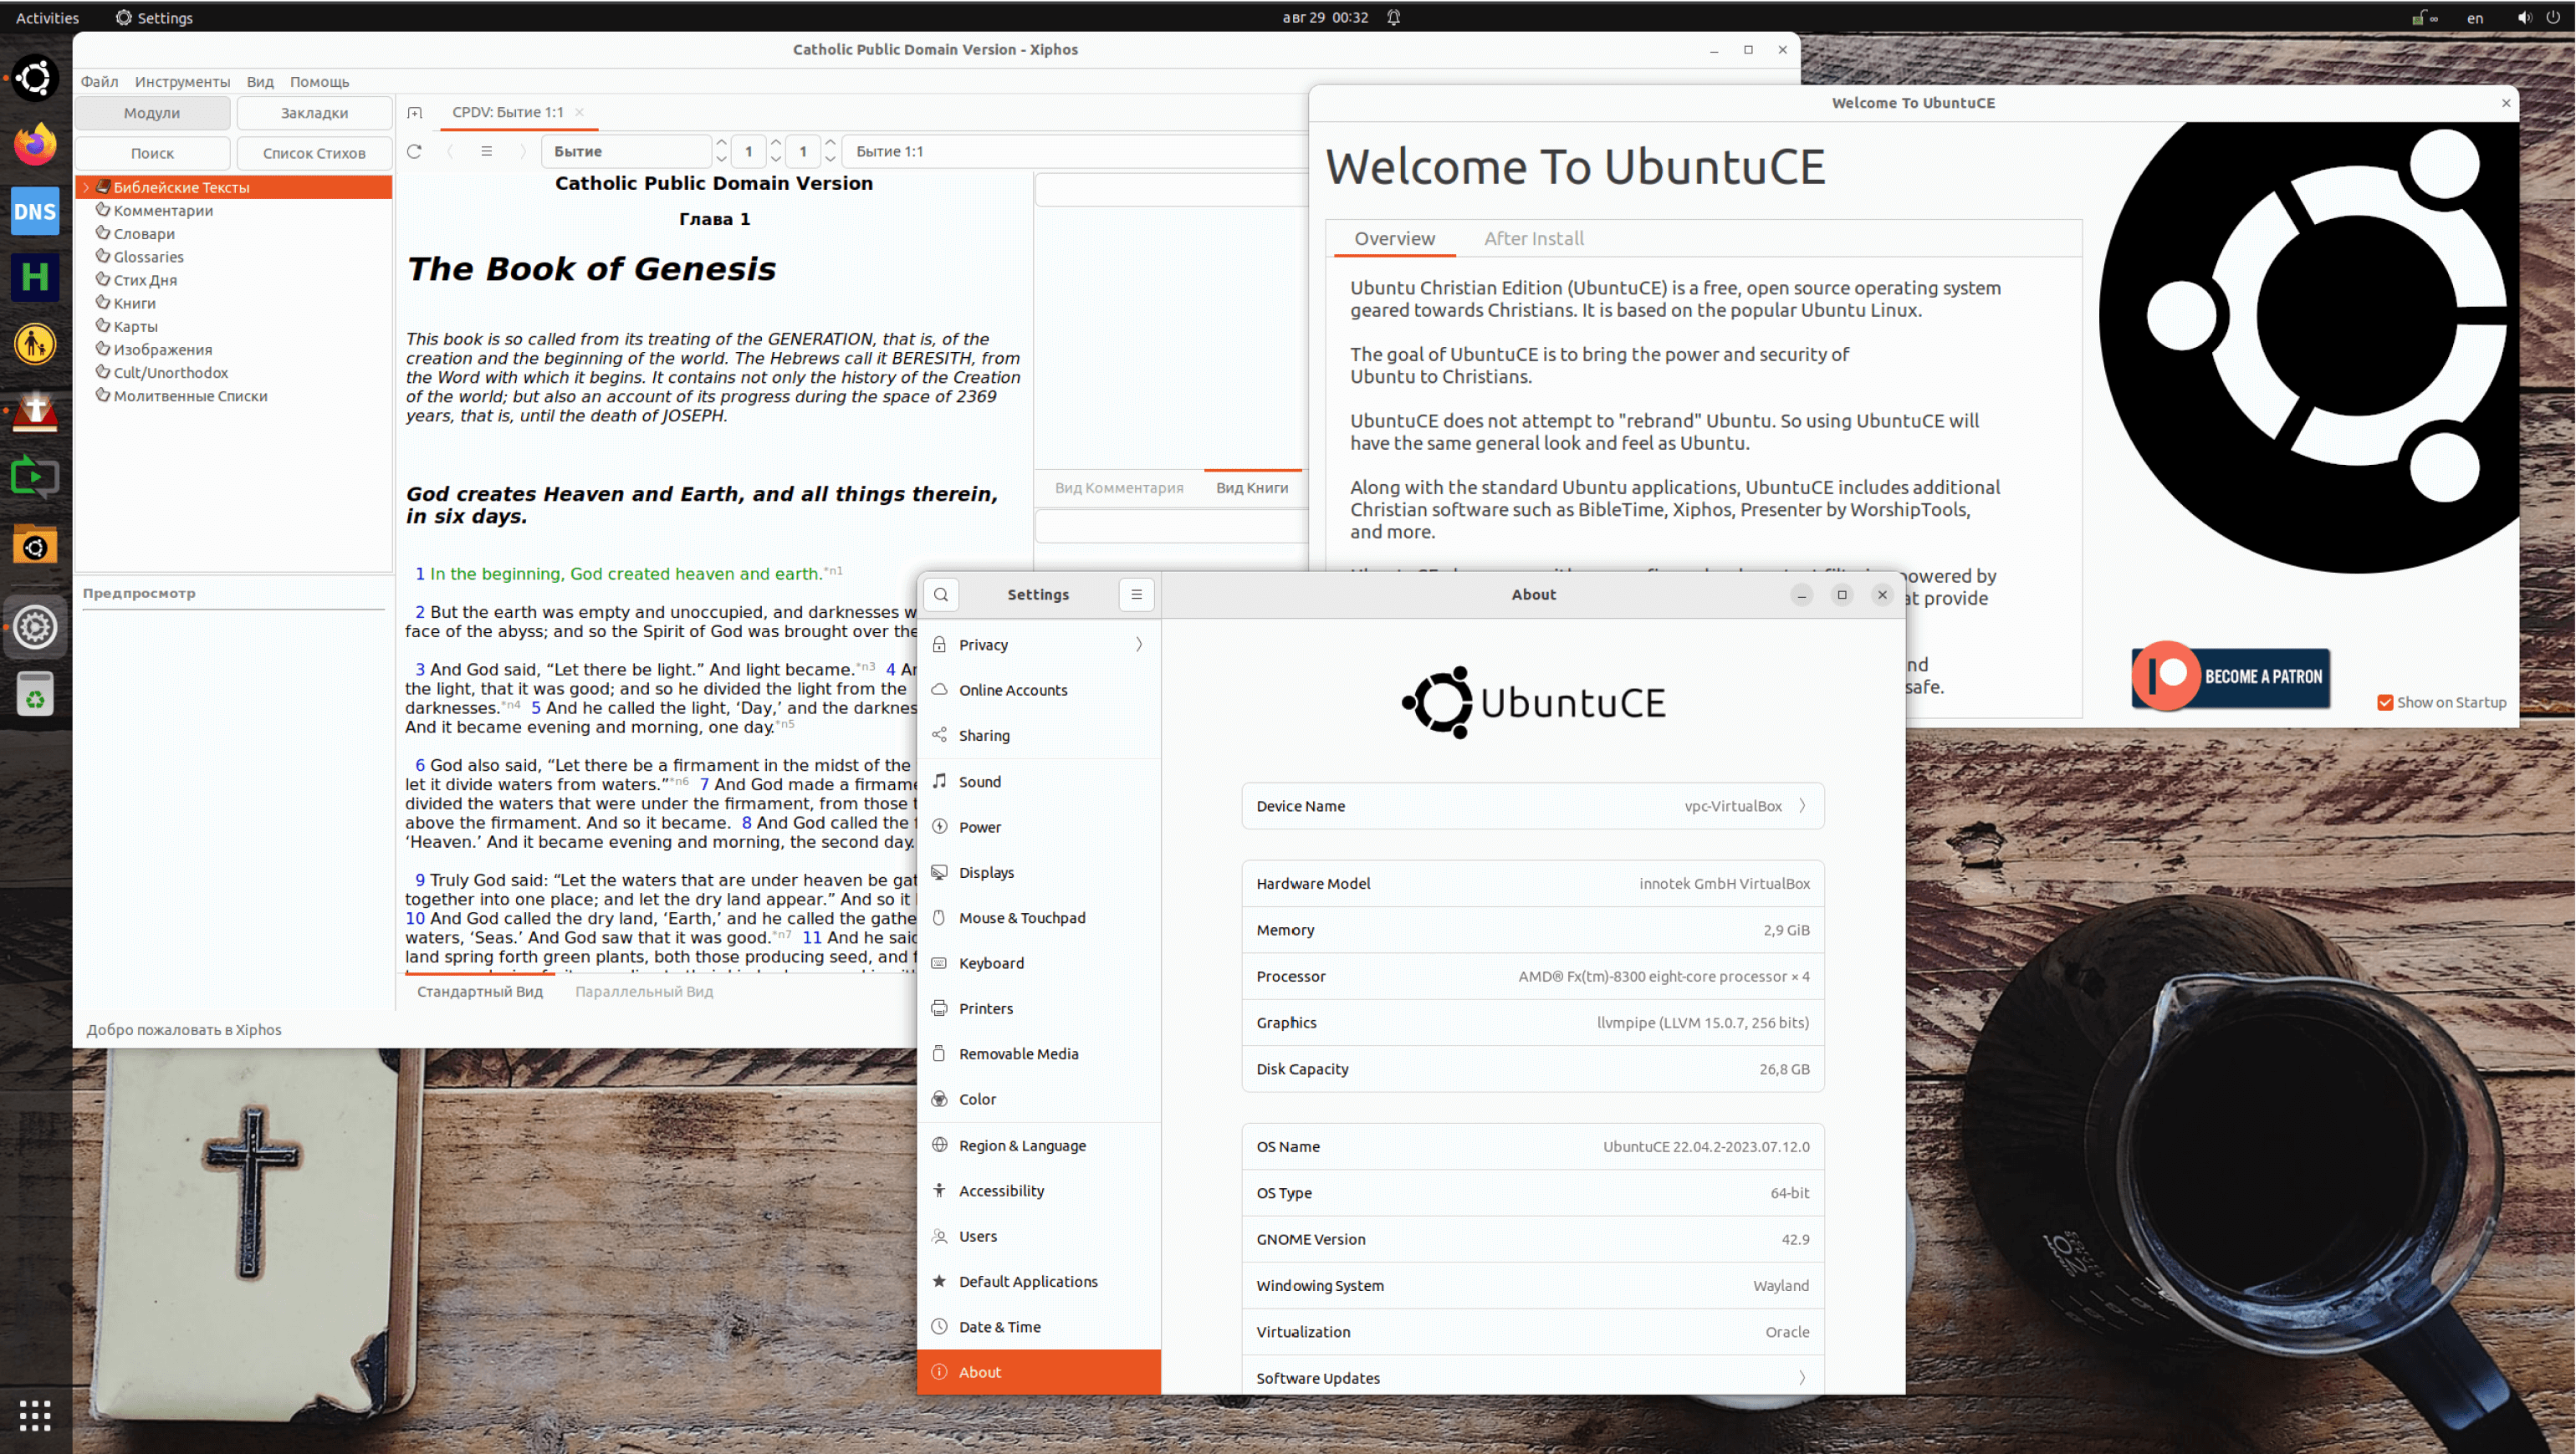This screenshot has width=2576, height=1454.
Task: Open the yellow parental-control dock icon
Action: tap(35, 344)
